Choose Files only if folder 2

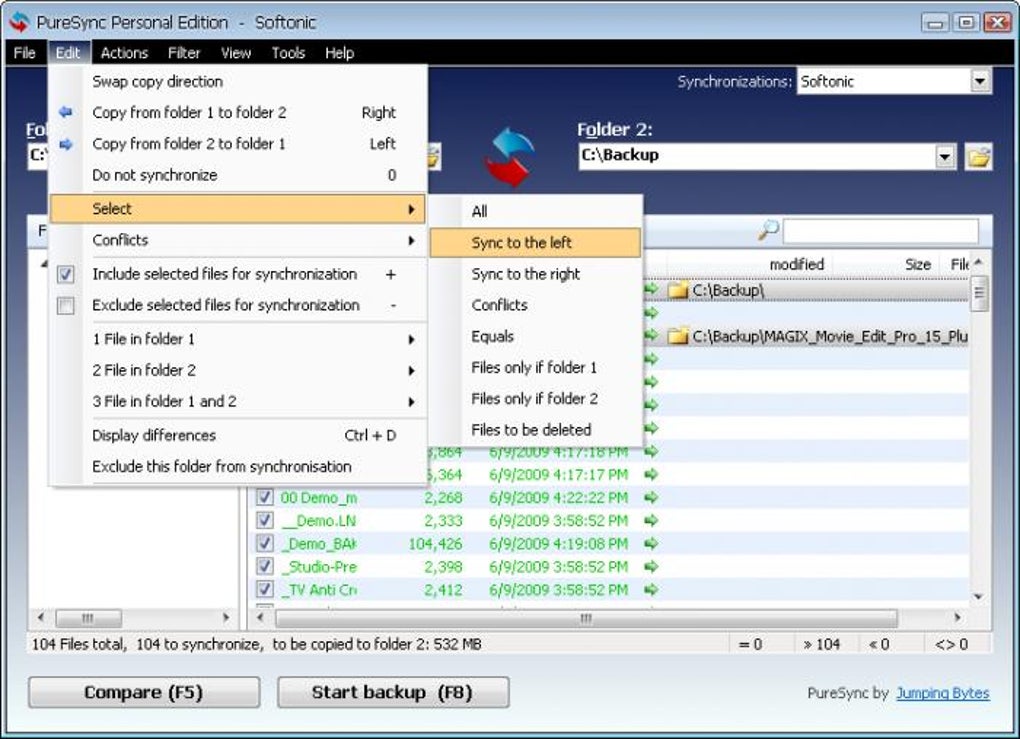click(535, 399)
